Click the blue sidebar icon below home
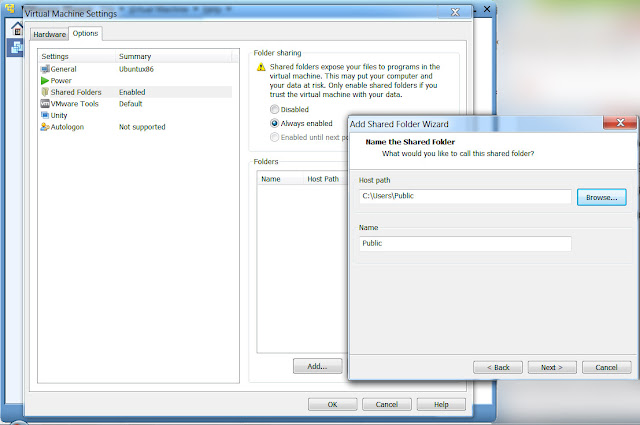 [x=16, y=48]
